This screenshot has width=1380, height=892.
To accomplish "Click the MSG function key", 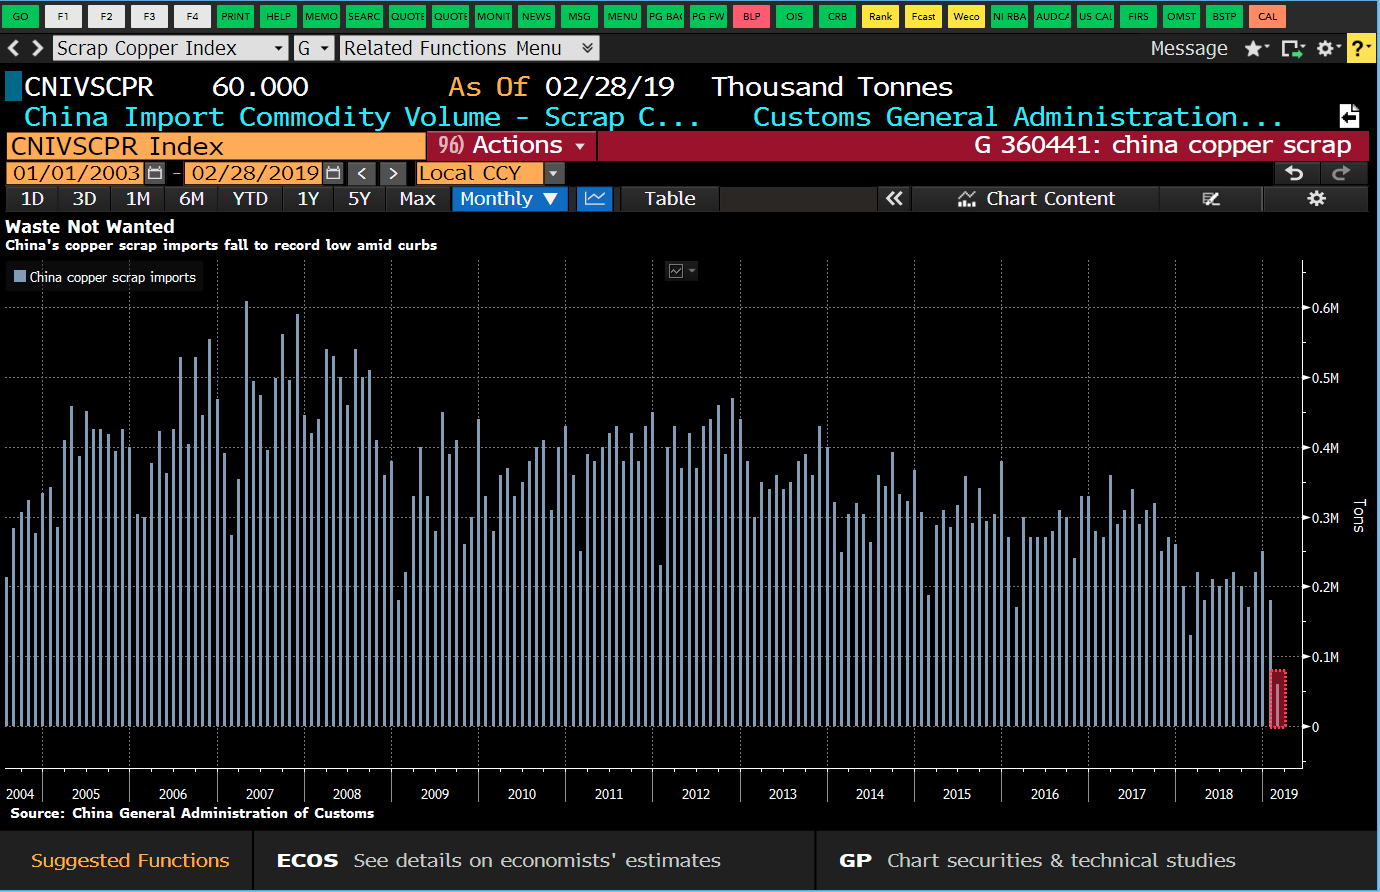I will pos(579,16).
